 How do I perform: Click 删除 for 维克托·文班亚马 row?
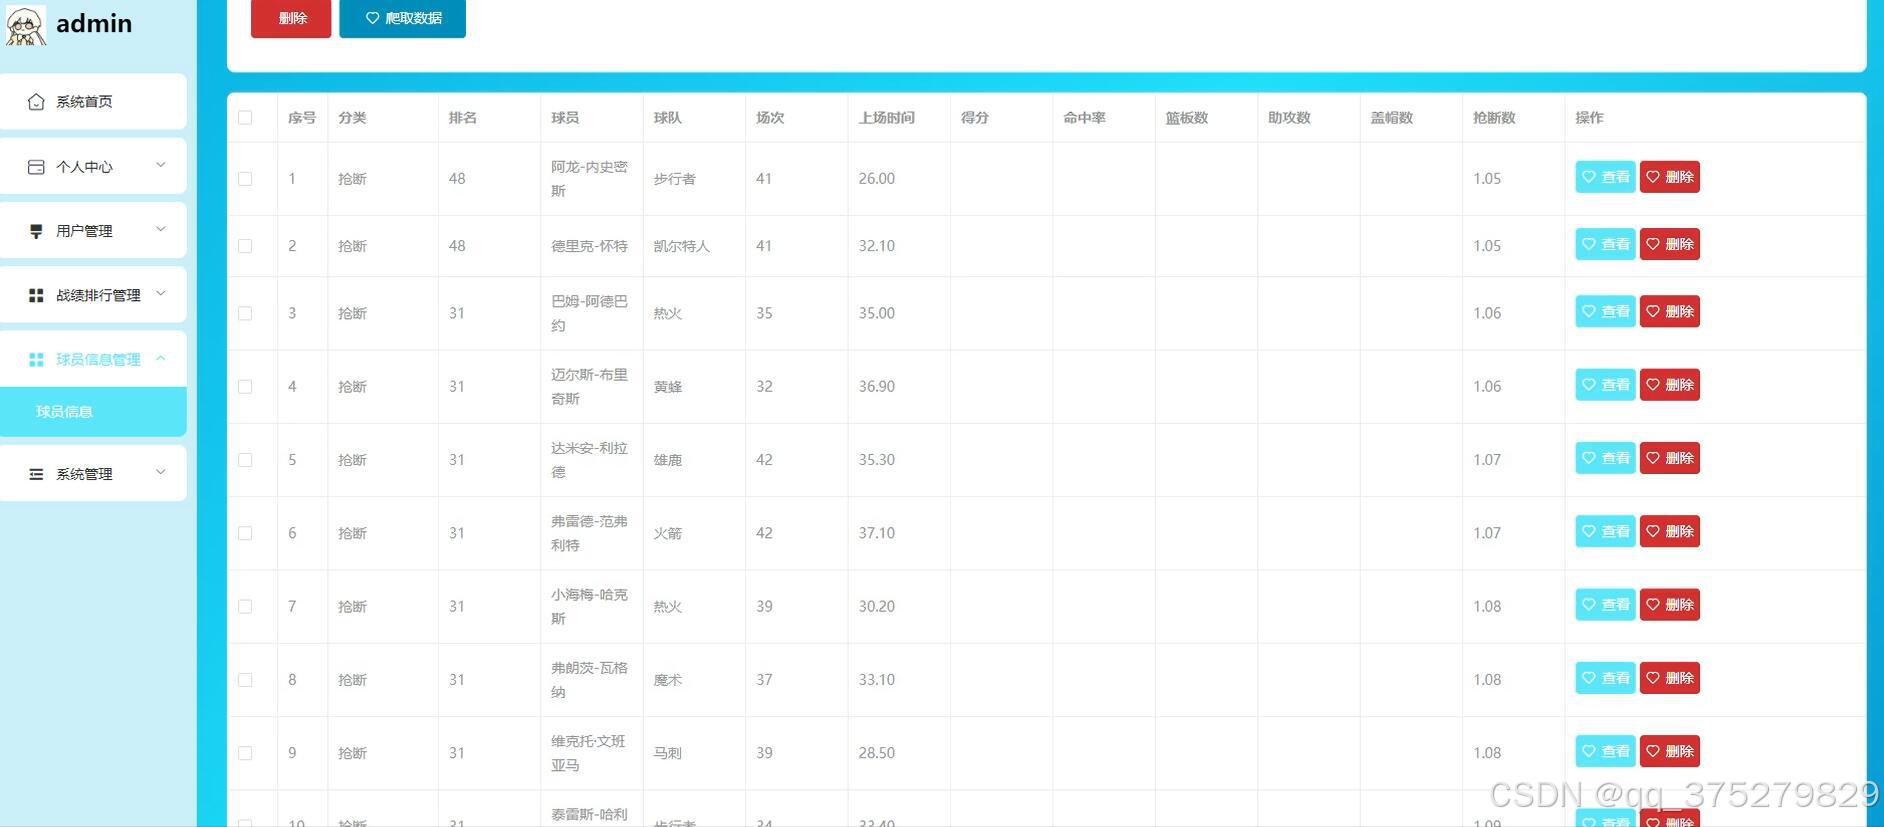[x=1670, y=751]
